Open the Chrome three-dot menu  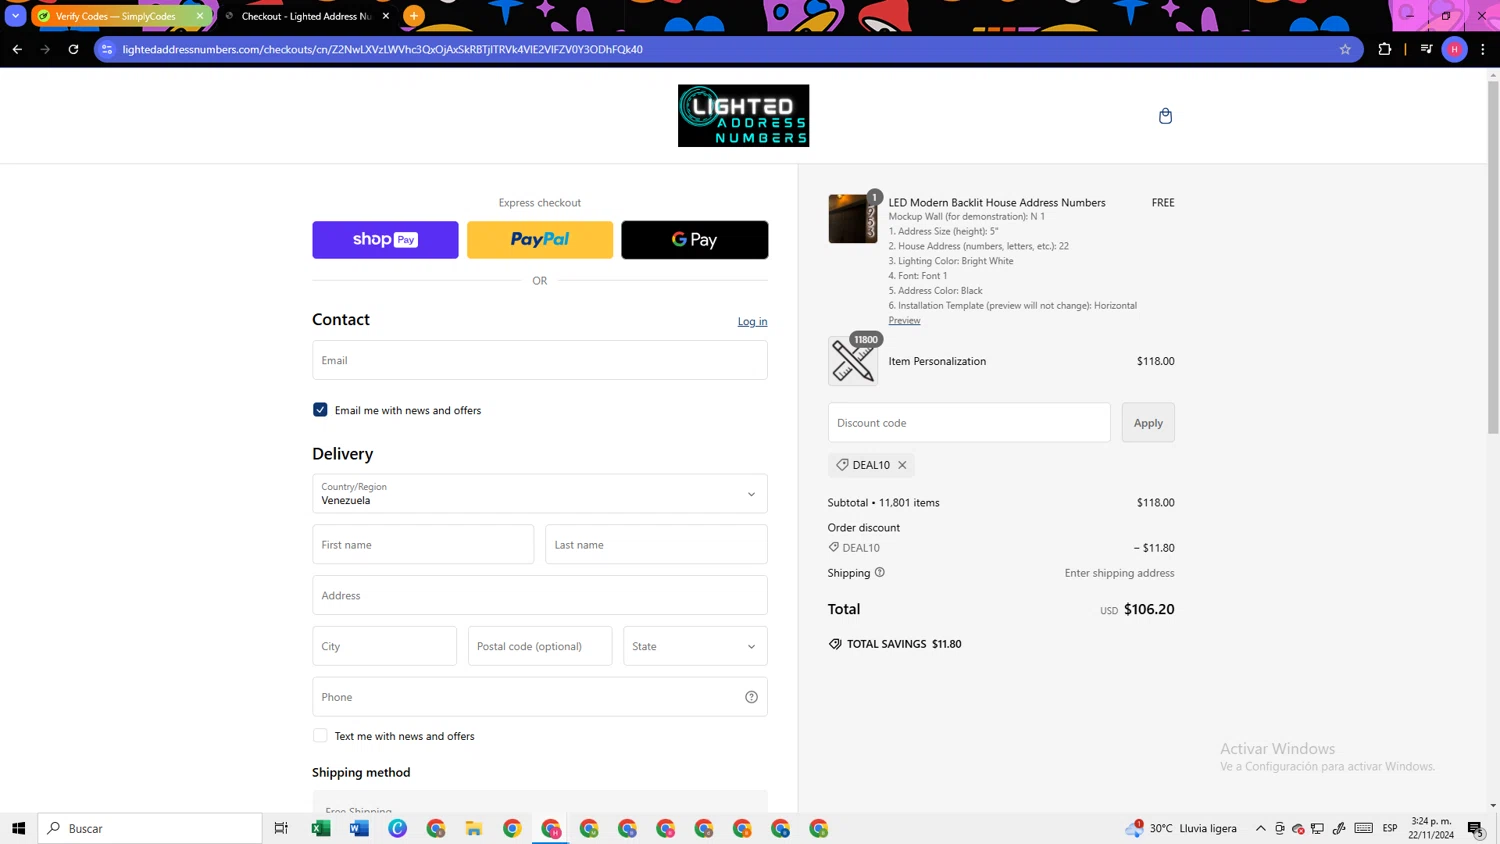click(1483, 49)
